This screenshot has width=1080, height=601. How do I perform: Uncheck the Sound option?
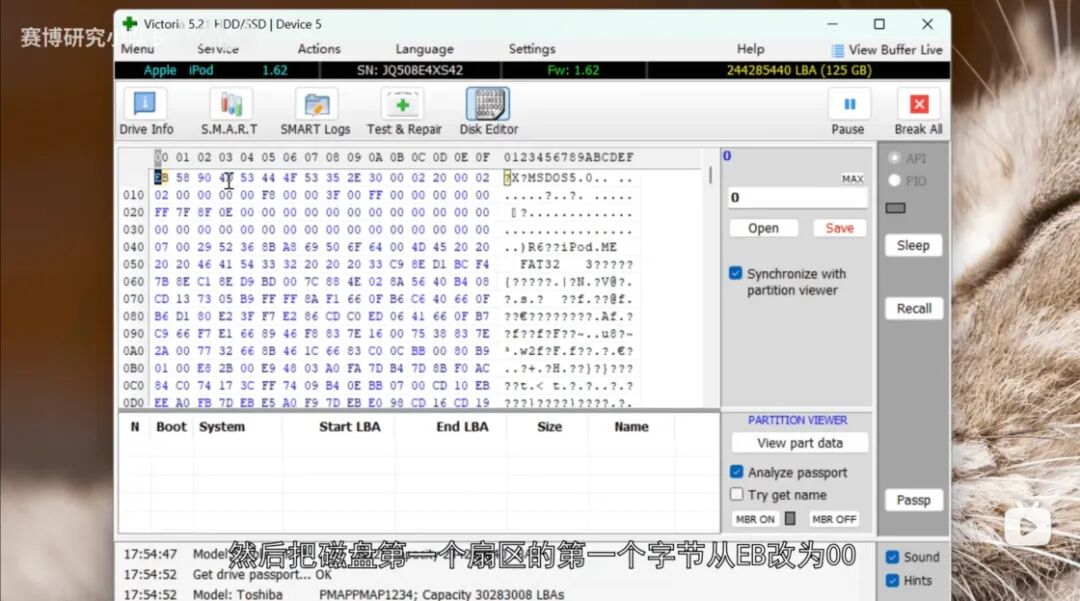pyautogui.click(x=893, y=557)
